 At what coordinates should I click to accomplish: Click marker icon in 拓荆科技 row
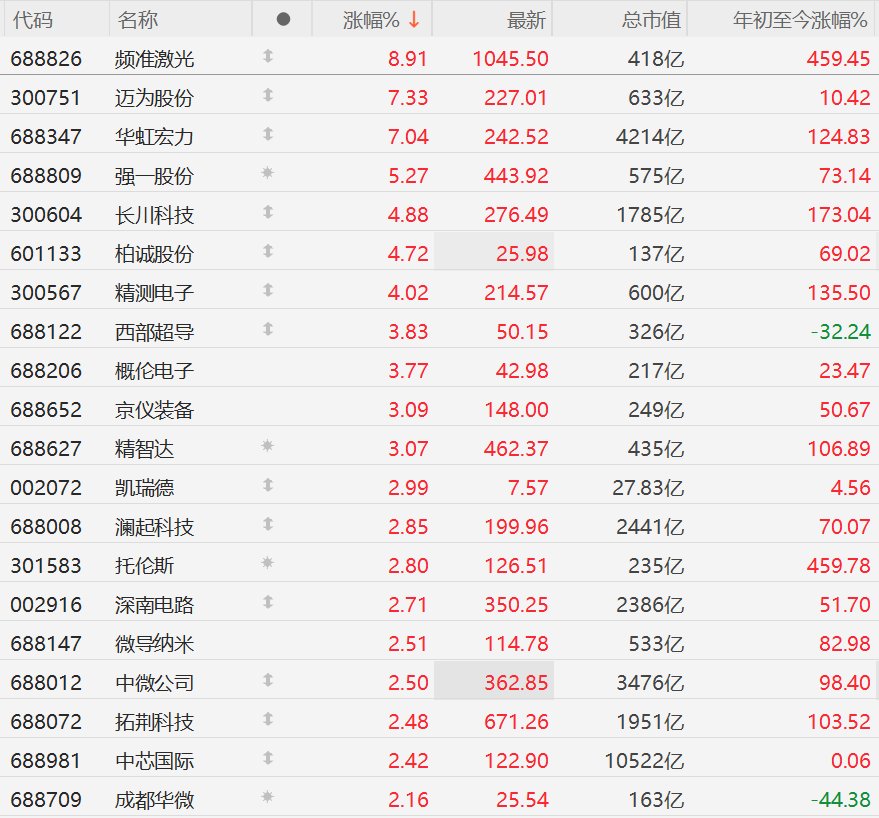pos(268,719)
